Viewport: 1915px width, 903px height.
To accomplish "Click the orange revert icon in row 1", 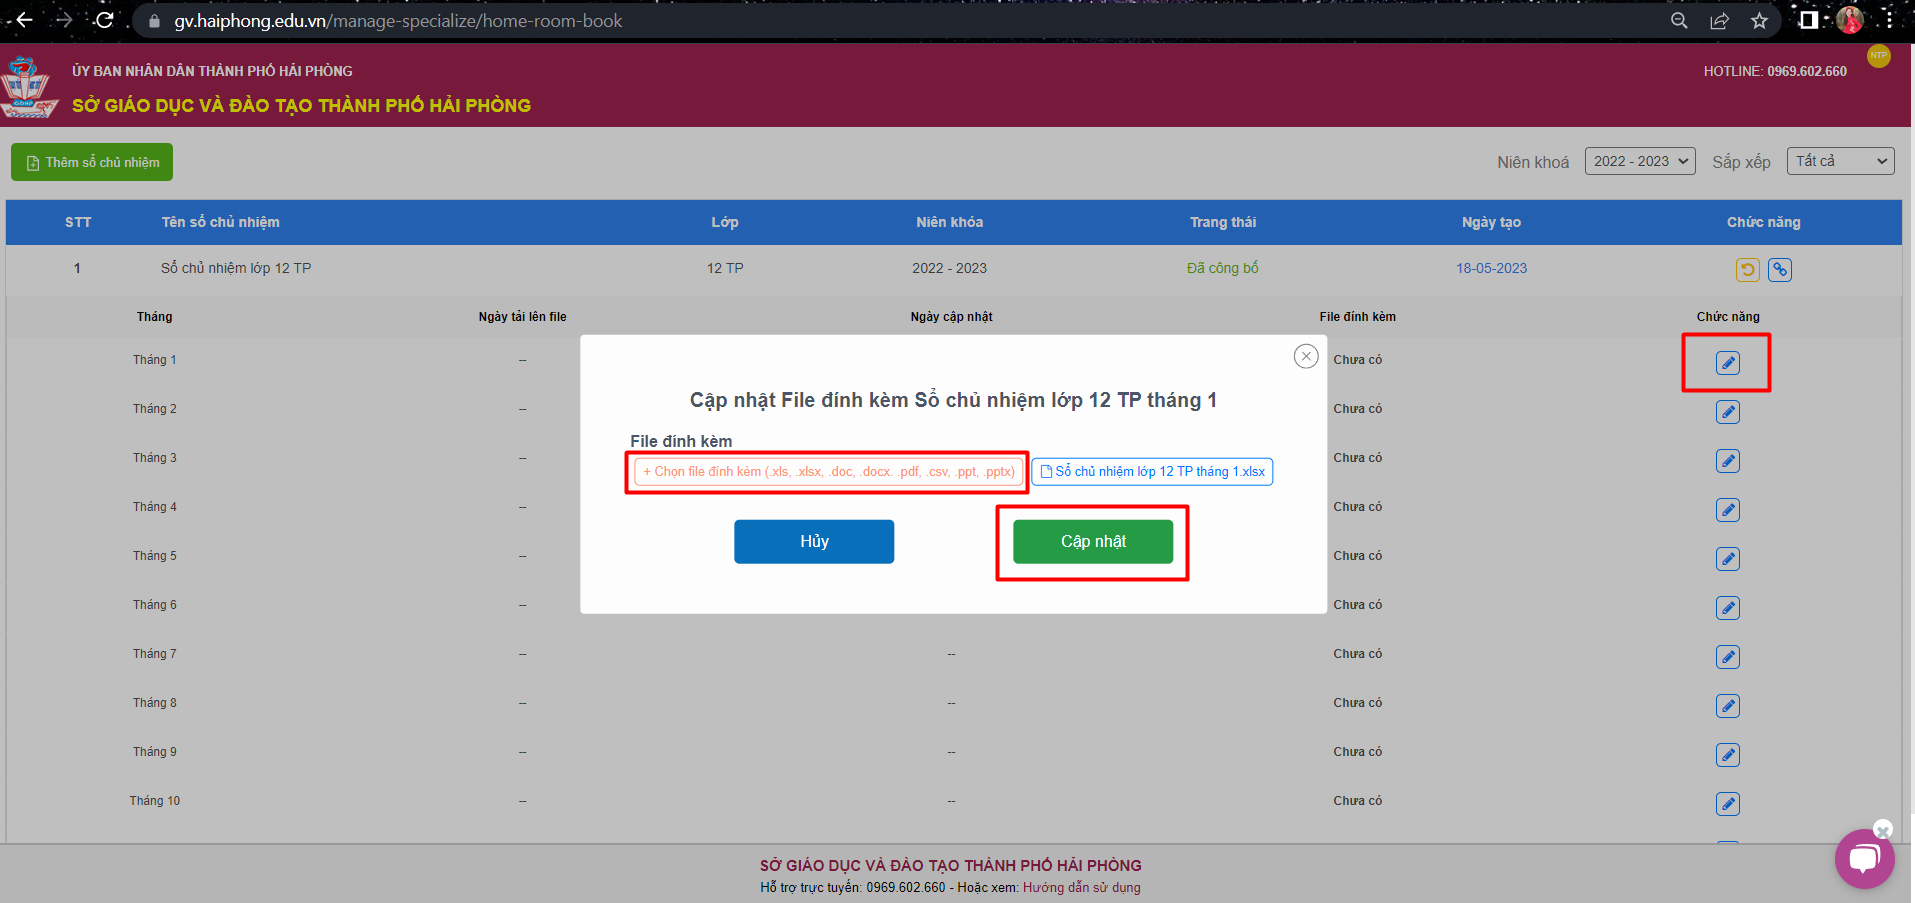I will (1747, 269).
